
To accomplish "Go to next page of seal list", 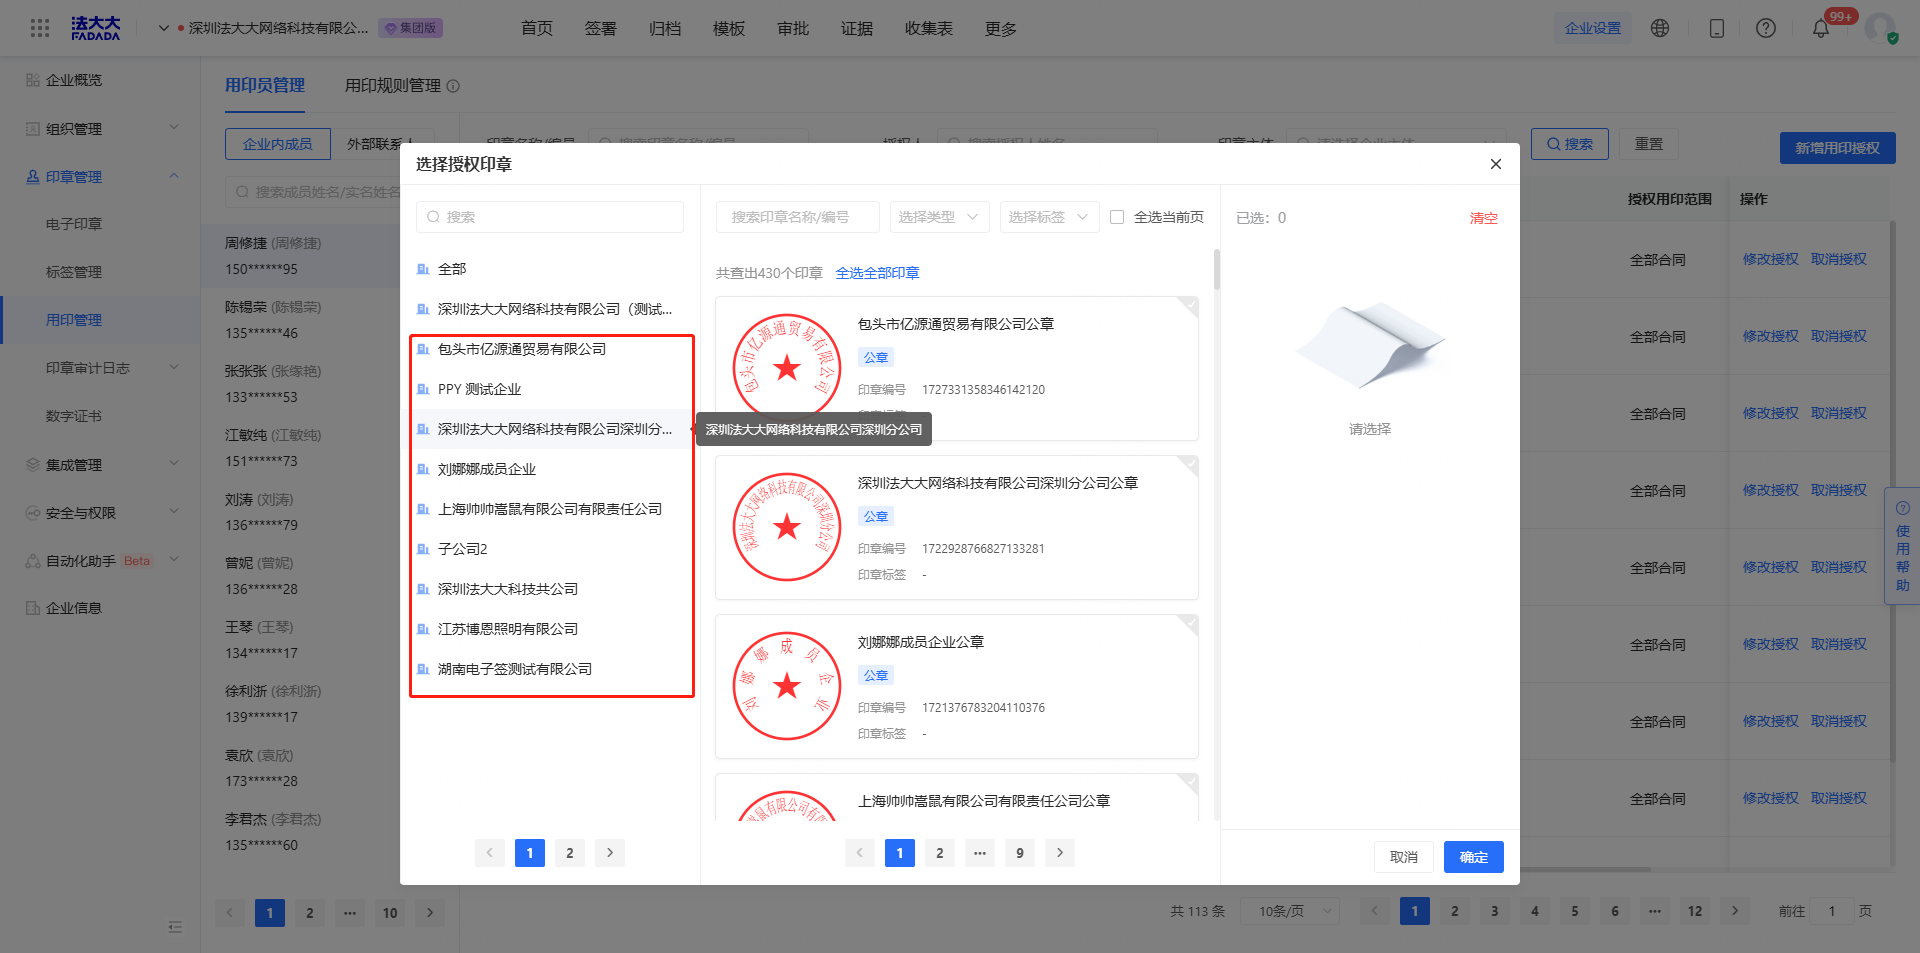I will (x=1060, y=853).
